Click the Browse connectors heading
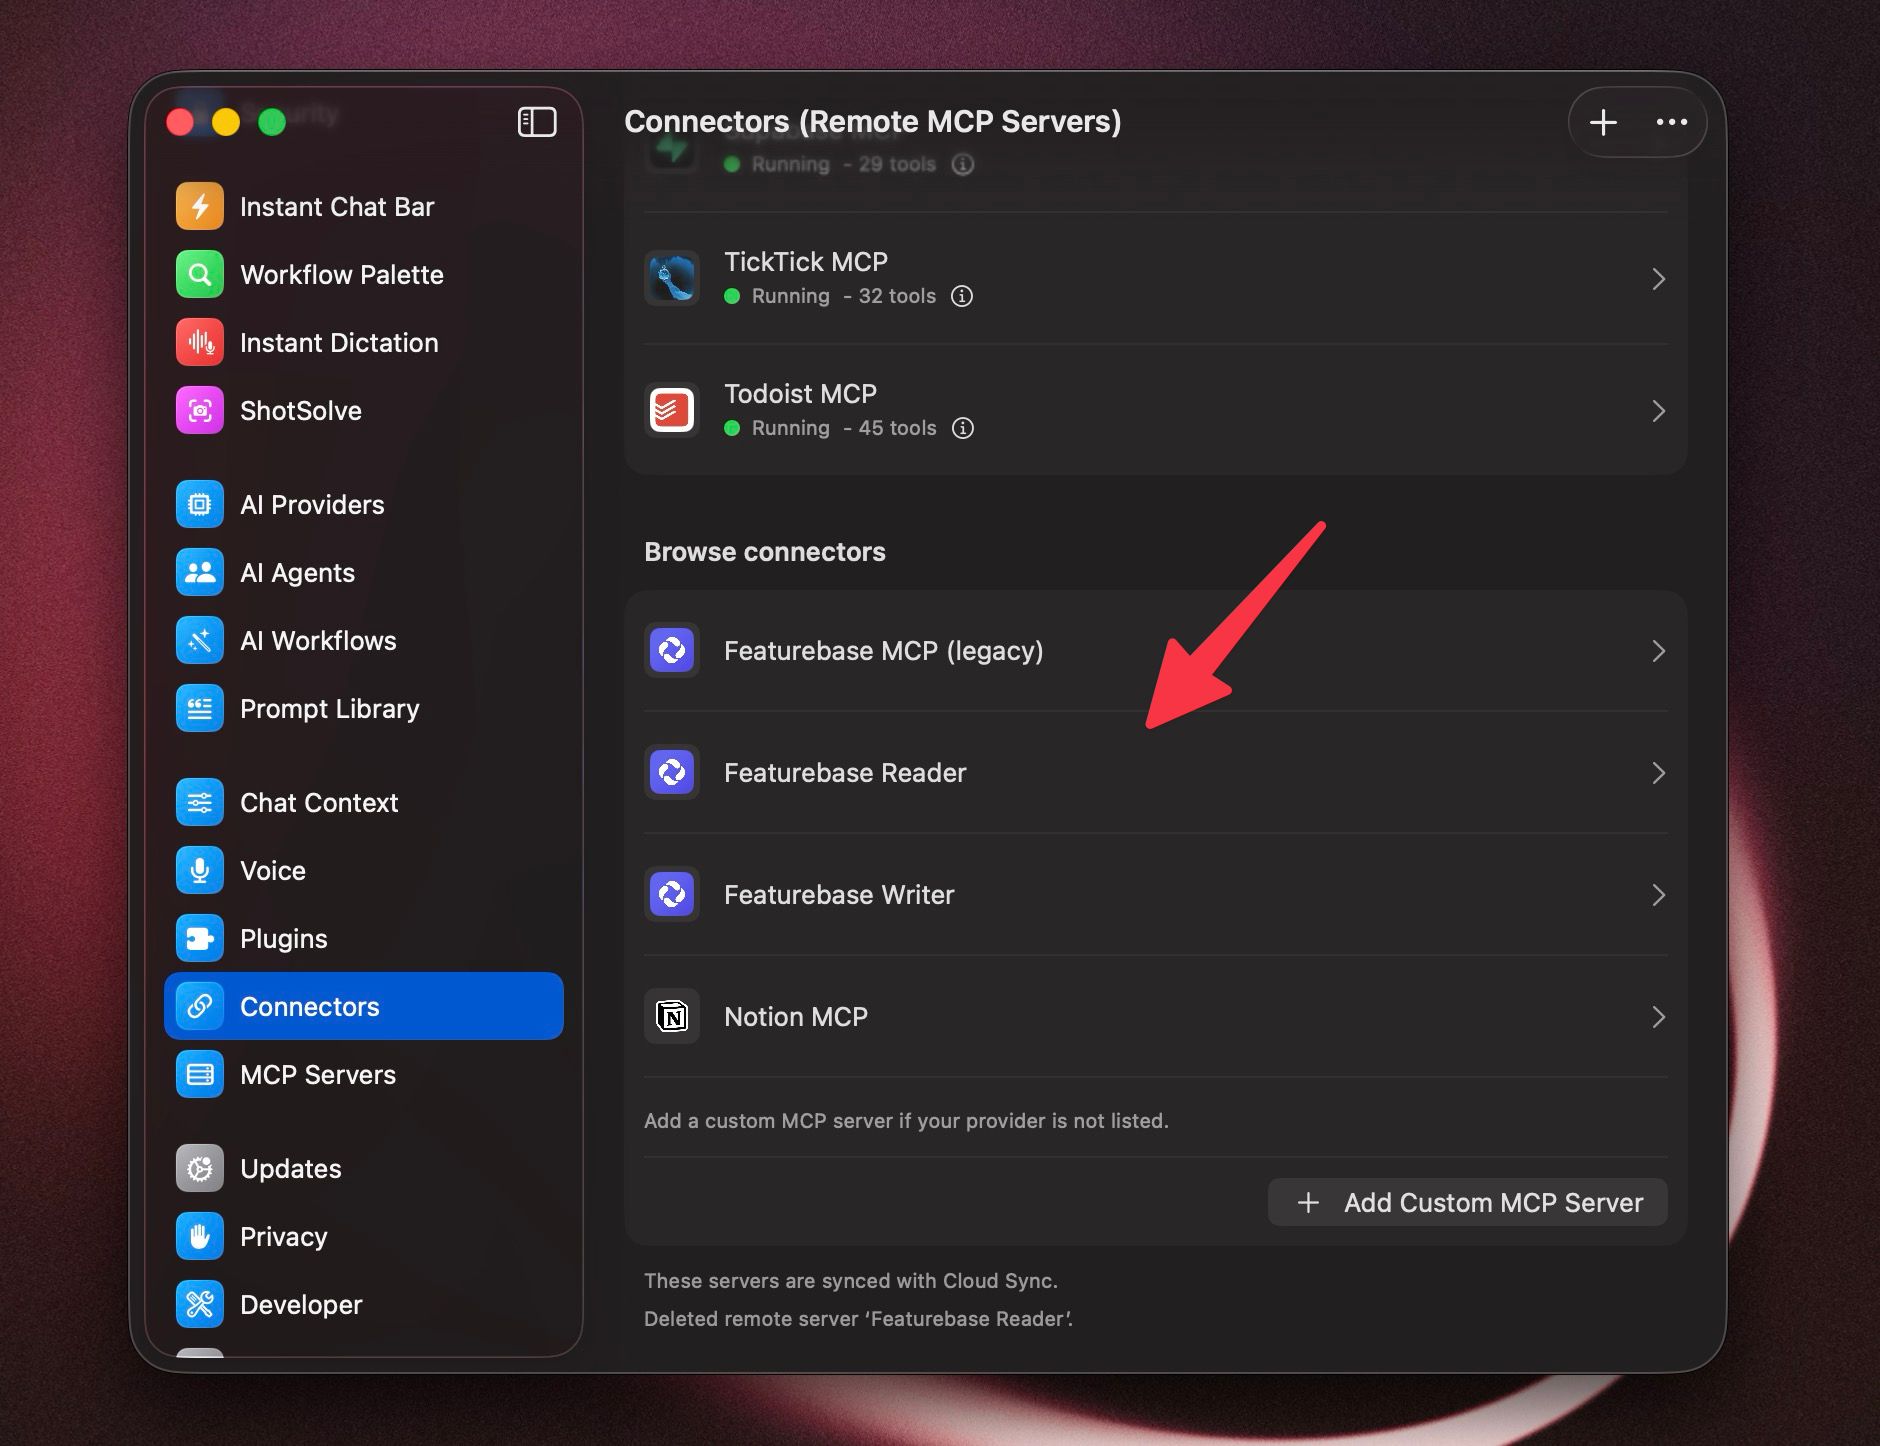The height and width of the screenshot is (1446, 1880). click(765, 552)
